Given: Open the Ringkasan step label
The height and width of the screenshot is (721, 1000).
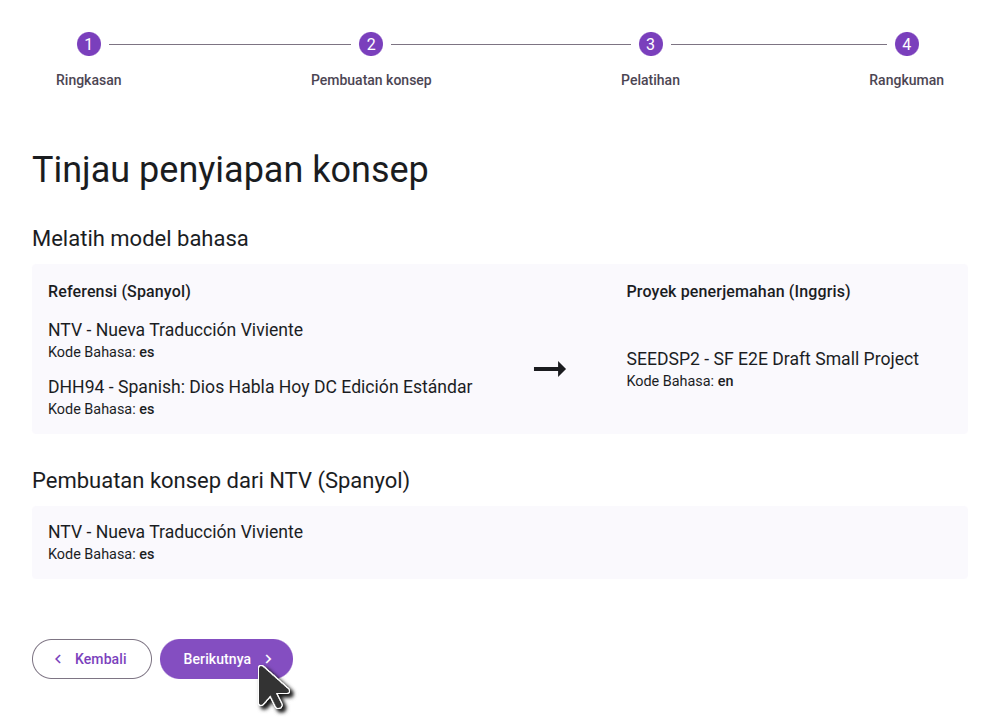Looking at the screenshot, I should pos(89,80).
